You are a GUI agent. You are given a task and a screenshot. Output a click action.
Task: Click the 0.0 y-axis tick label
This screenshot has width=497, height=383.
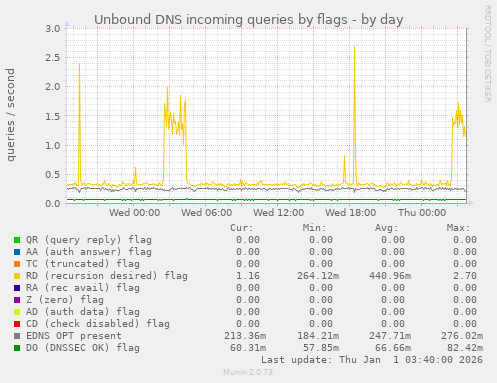coord(53,204)
